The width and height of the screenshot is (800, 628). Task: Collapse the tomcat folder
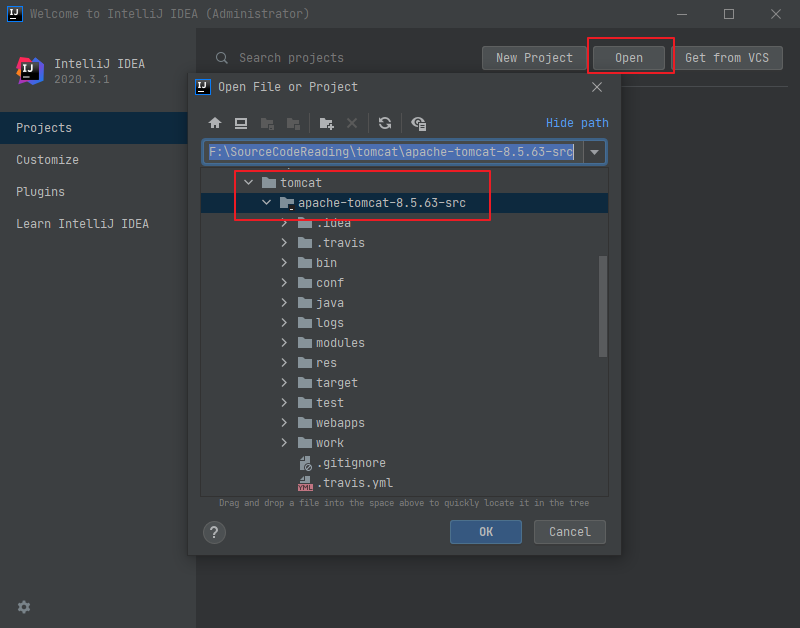(248, 182)
